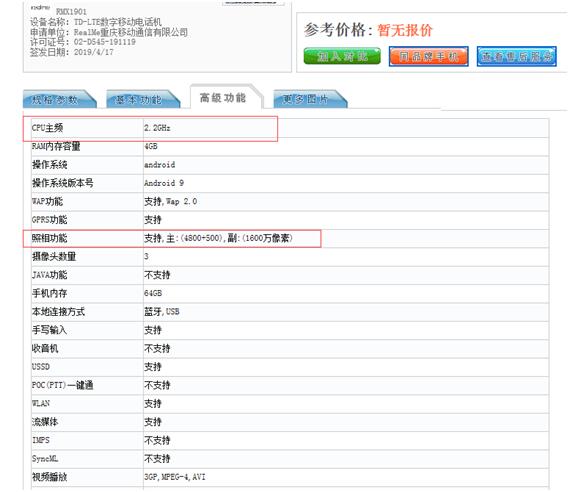Click the orange 同品牌手机 button
Image resolution: width=569 pixels, height=492 pixels.
(x=429, y=56)
